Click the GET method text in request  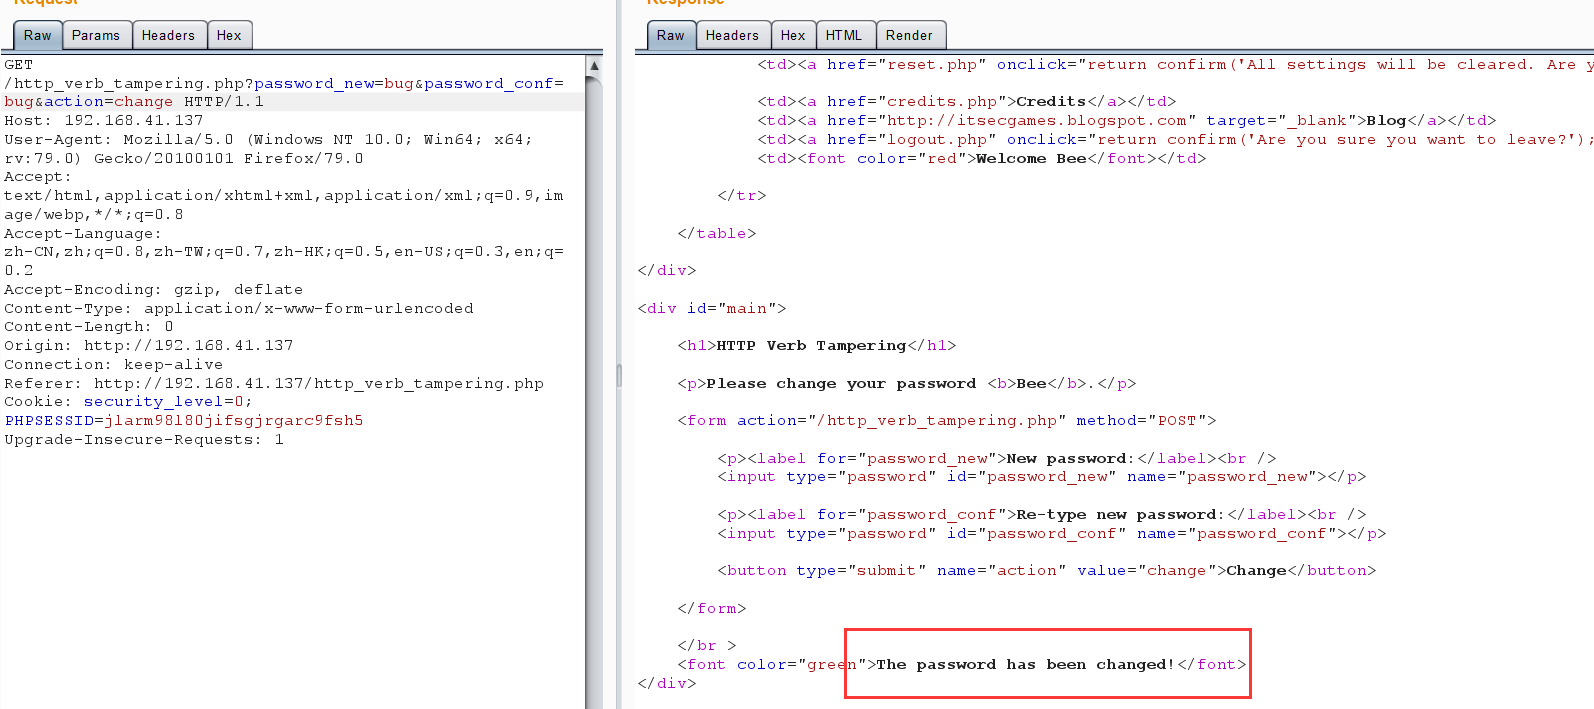coord(19,64)
